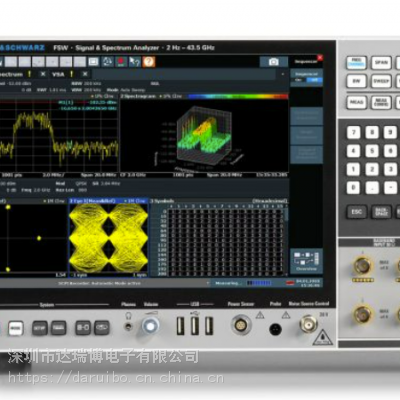Image resolution: width=400 pixels, height=400 pixels.
Task: Click the Symbols table vertical scrollbar
Action: point(286,240)
